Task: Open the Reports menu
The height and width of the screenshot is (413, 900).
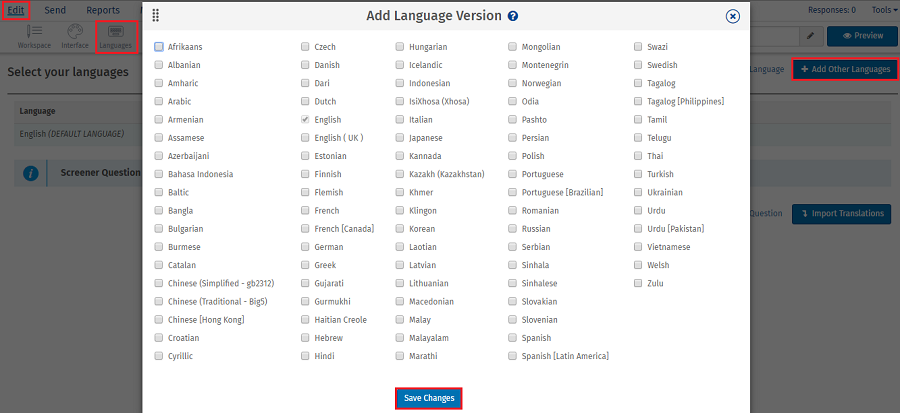Action: click(103, 10)
